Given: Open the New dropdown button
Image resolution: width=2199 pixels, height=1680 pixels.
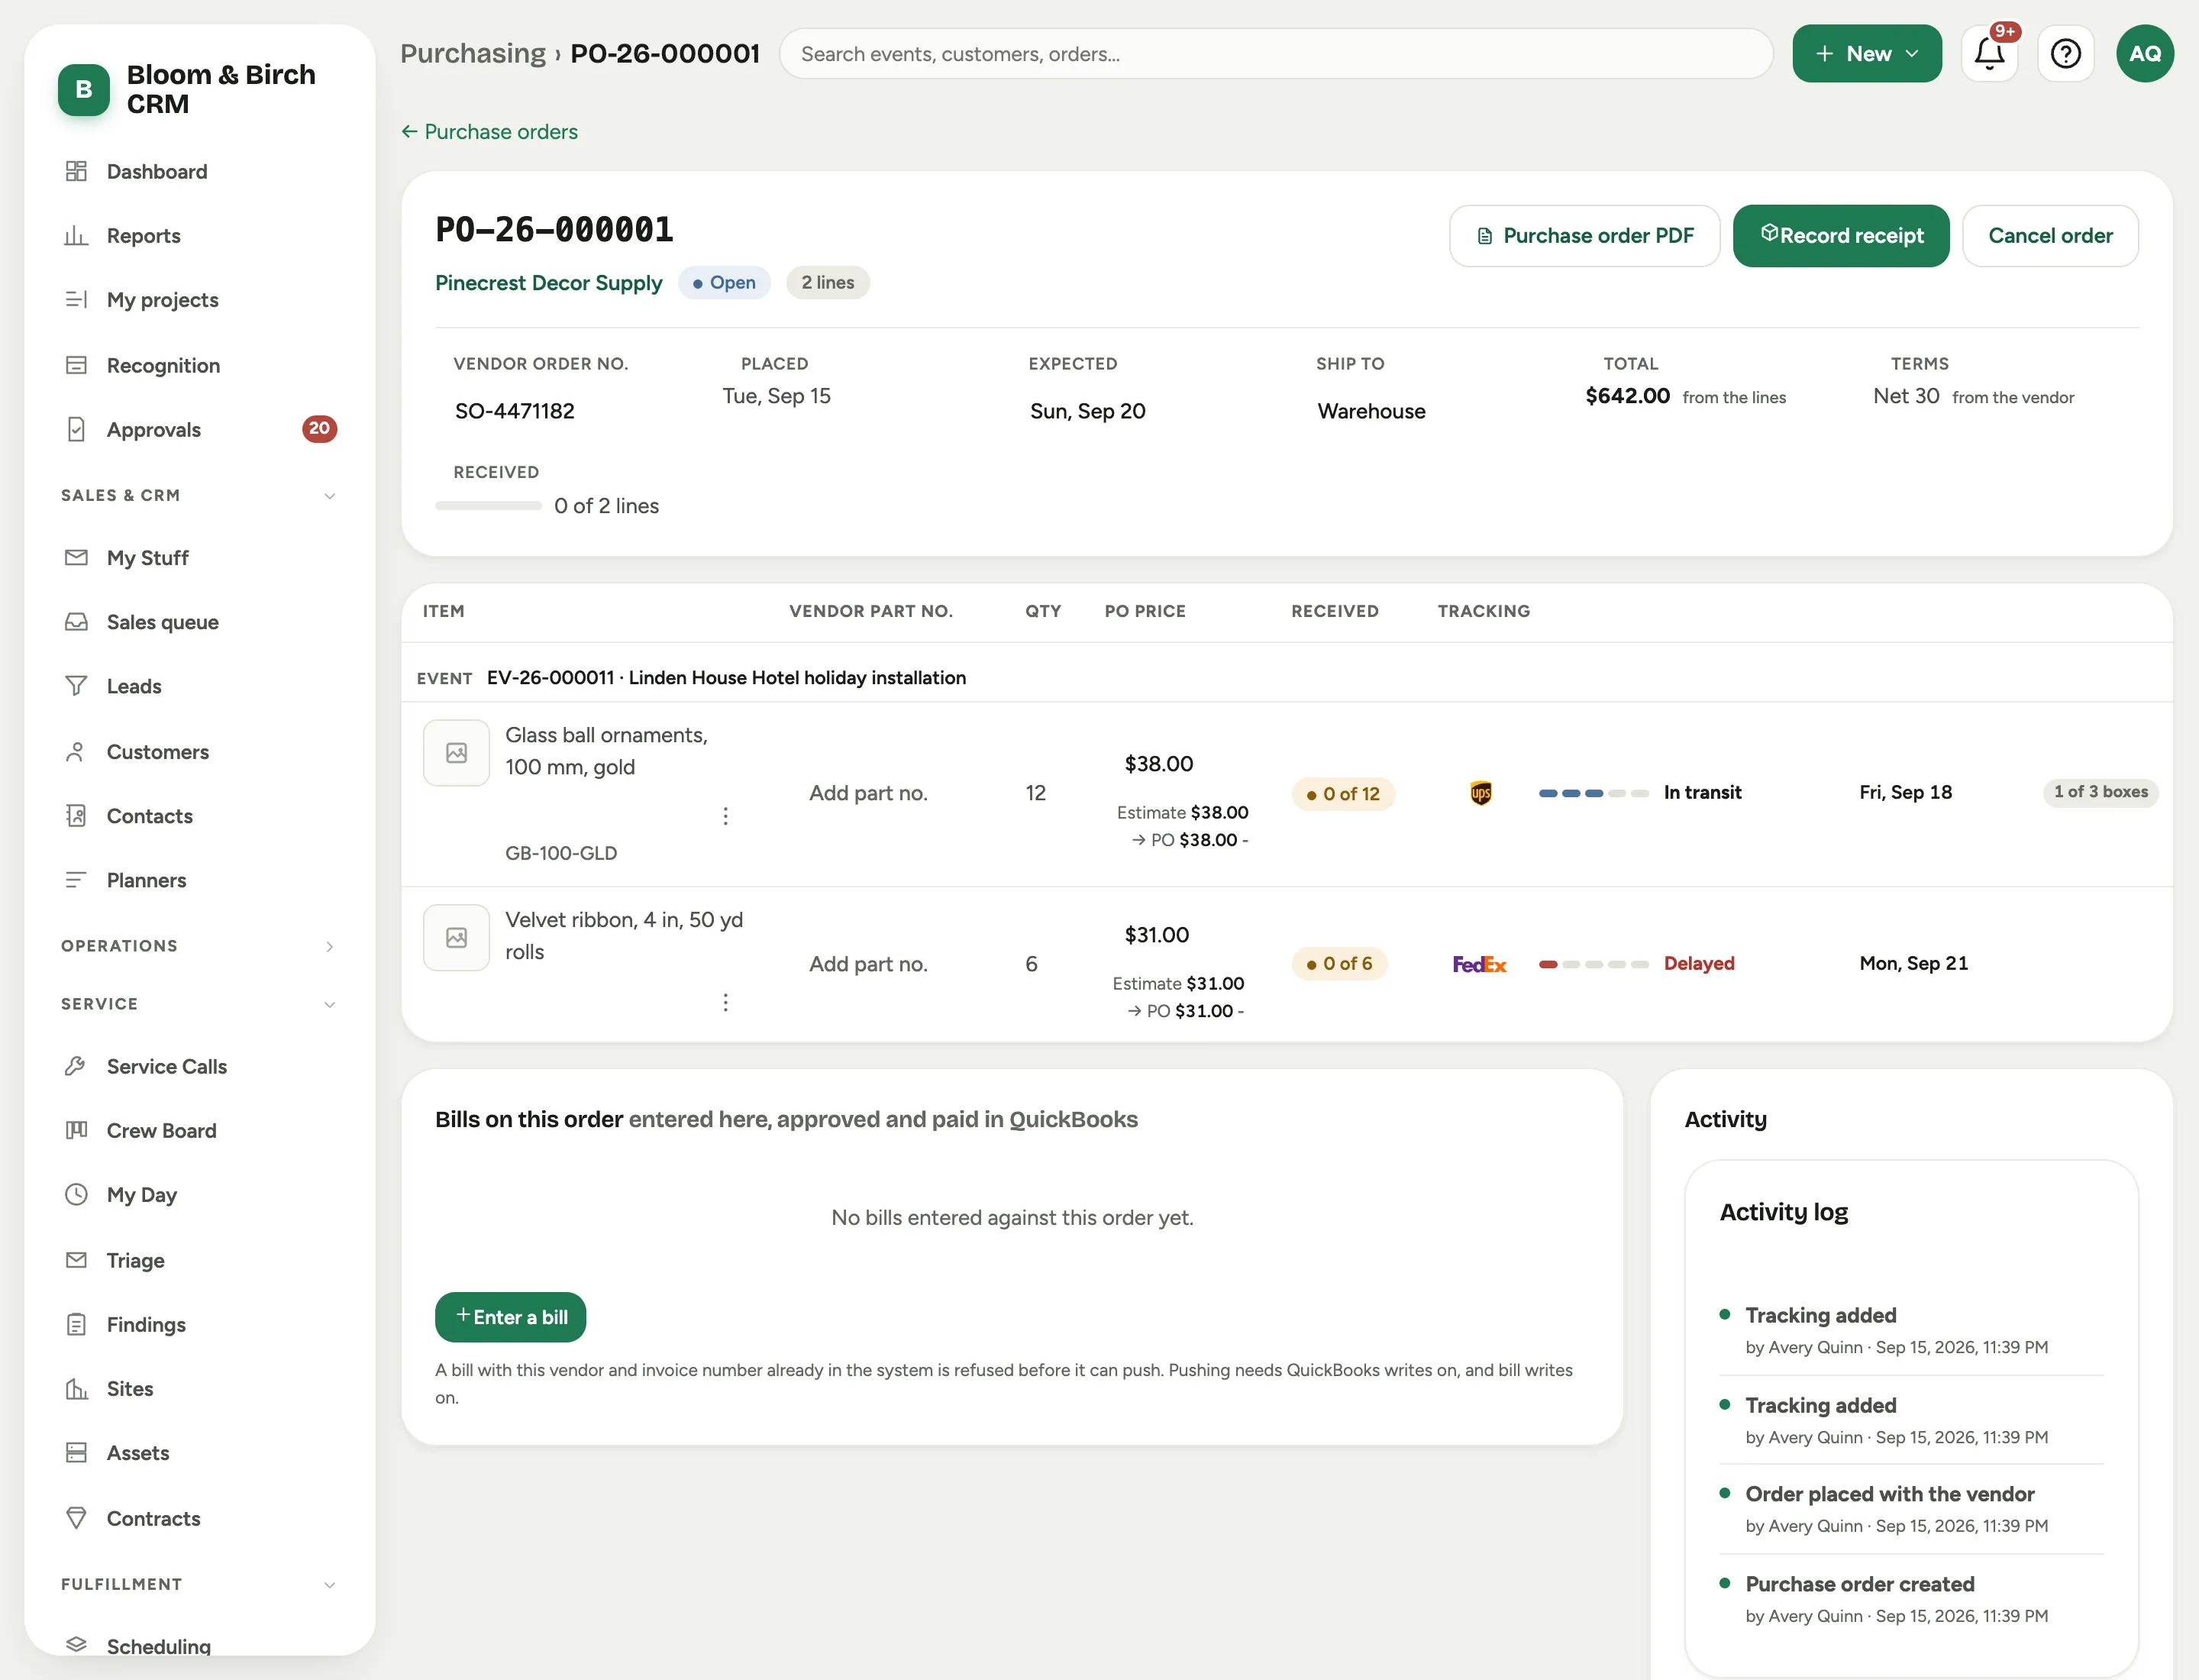Looking at the screenshot, I should tap(1867, 54).
